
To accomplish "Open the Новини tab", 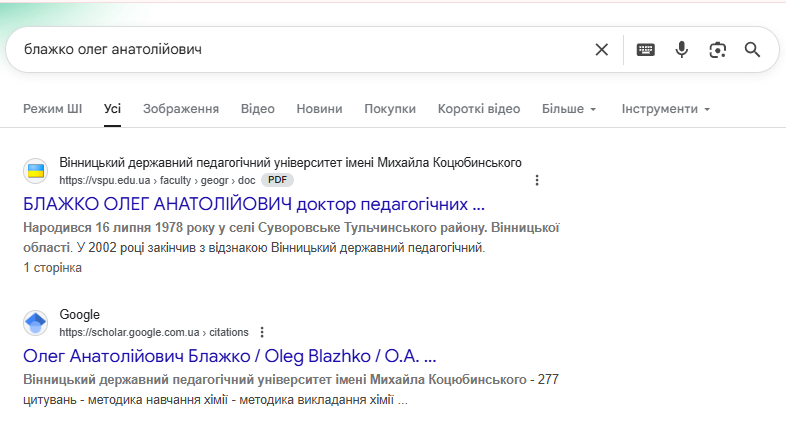I will point(319,109).
